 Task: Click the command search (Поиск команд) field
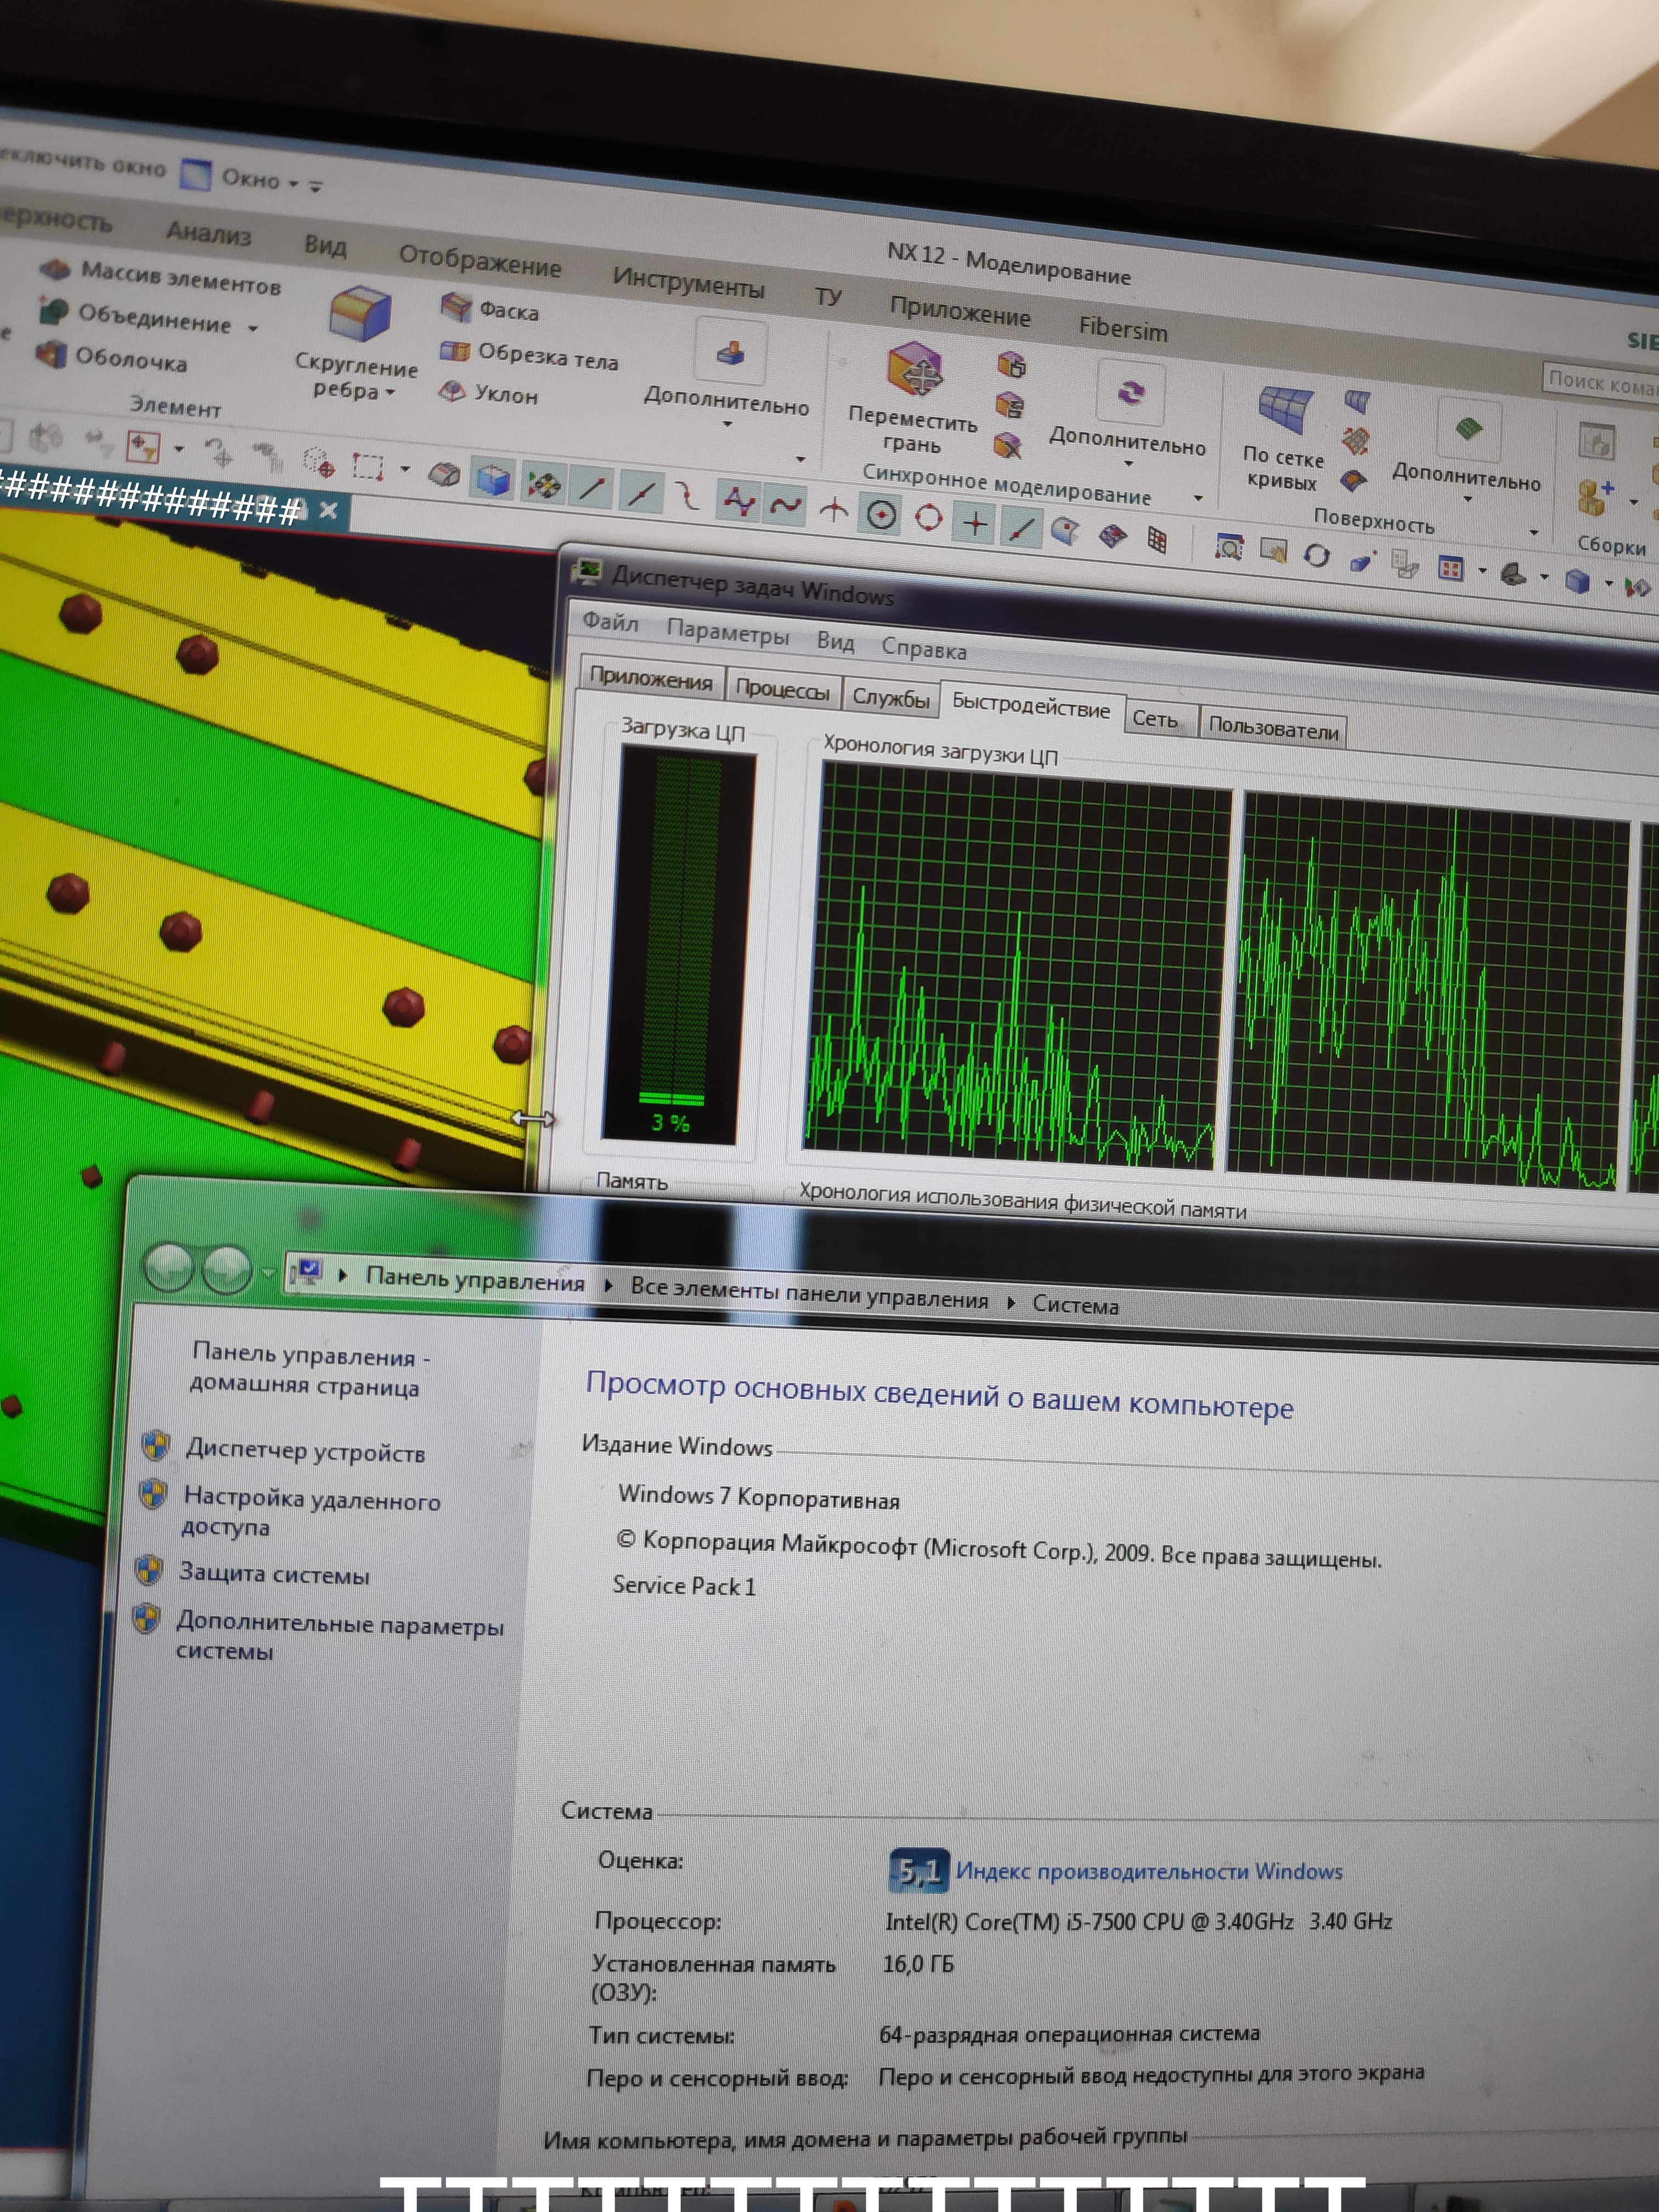1600,382
